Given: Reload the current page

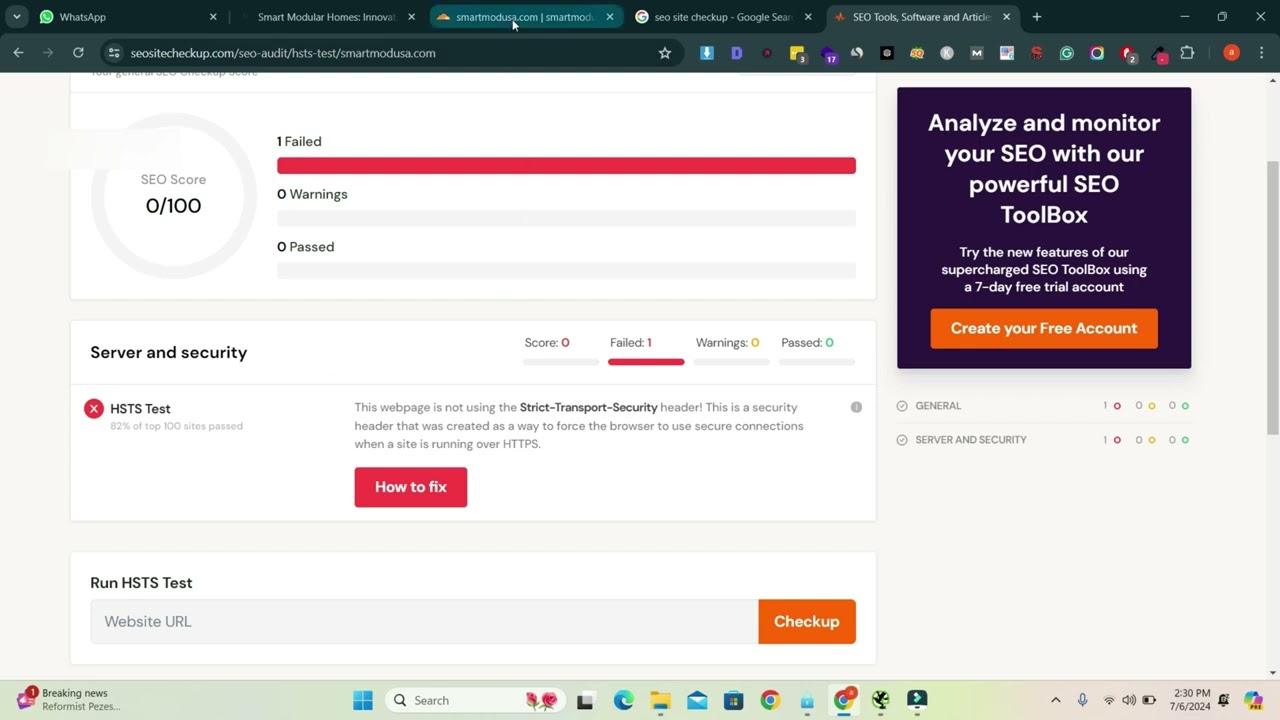Looking at the screenshot, I should [78, 53].
